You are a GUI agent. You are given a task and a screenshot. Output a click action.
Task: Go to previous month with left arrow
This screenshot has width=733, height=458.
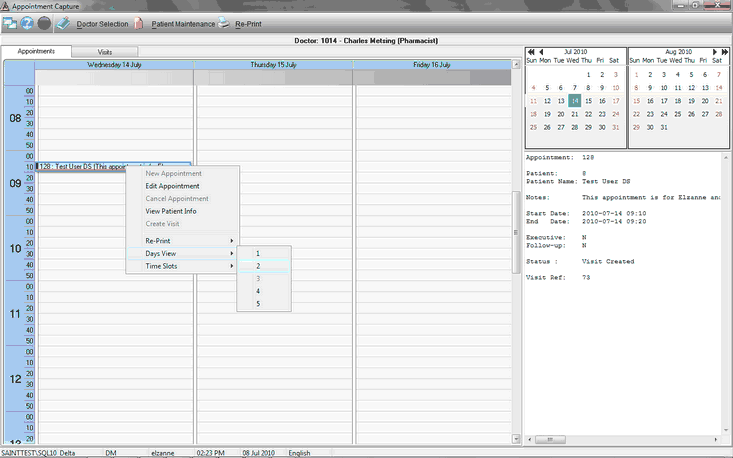click(x=541, y=52)
